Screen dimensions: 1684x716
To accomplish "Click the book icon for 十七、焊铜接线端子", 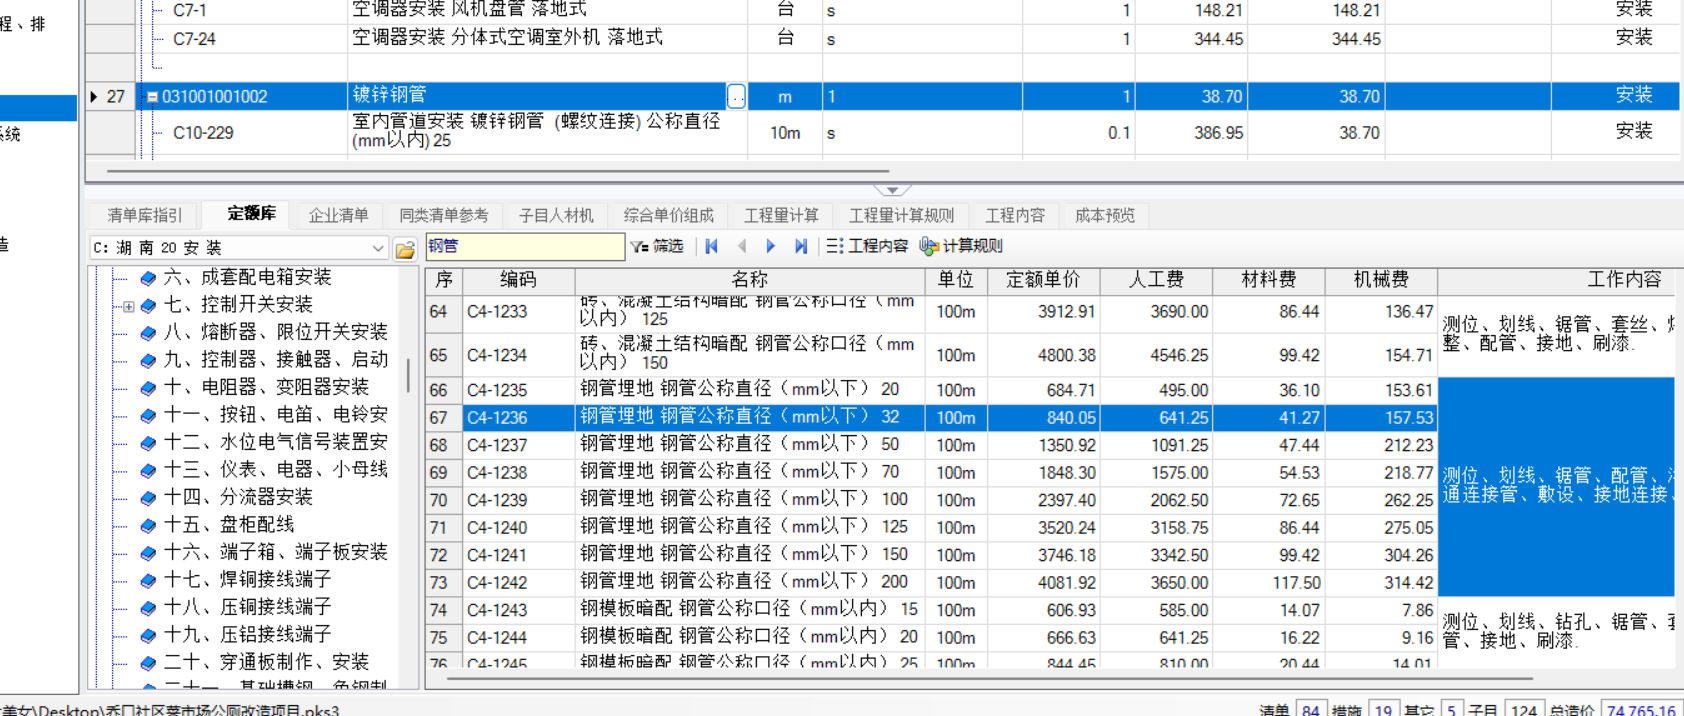I will pyautogui.click(x=148, y=580).
